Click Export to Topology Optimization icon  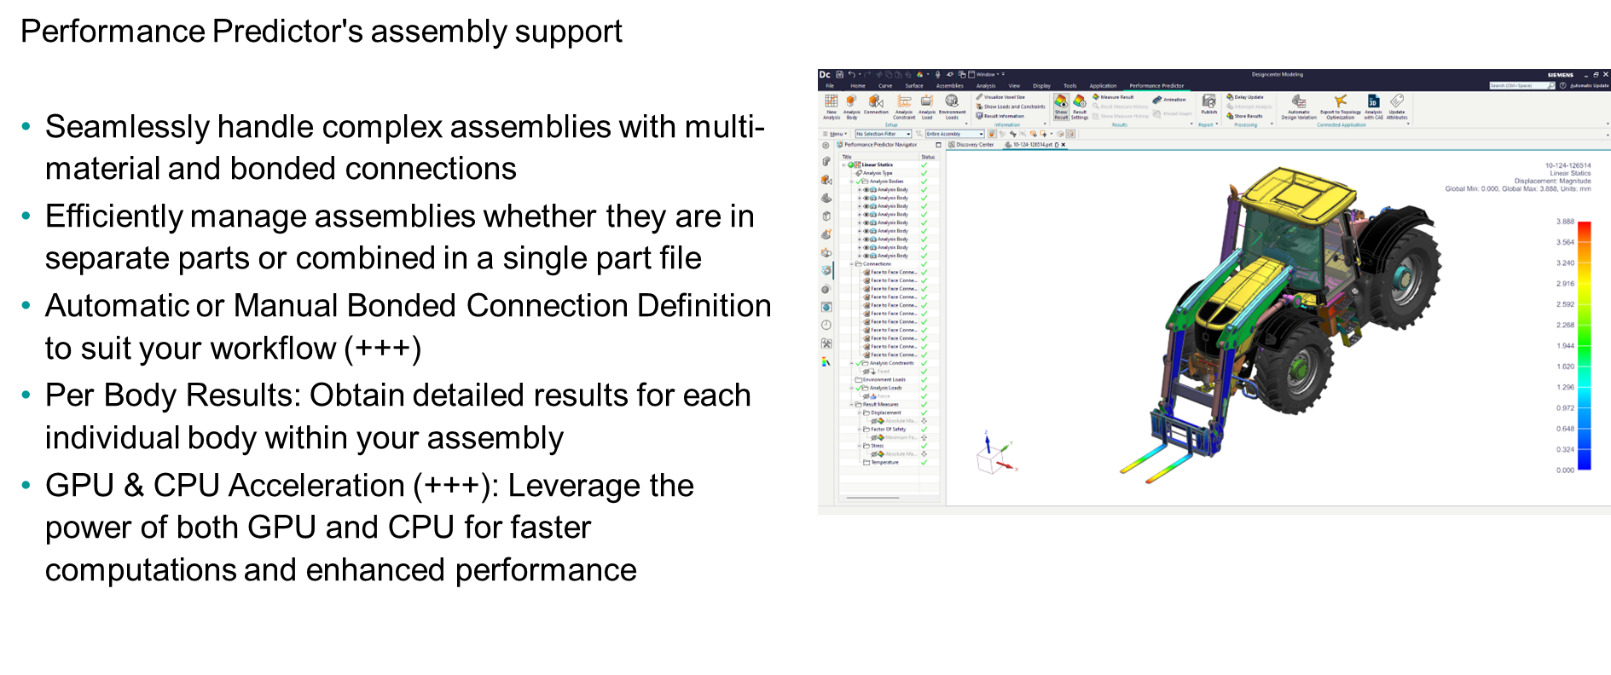1340,102
